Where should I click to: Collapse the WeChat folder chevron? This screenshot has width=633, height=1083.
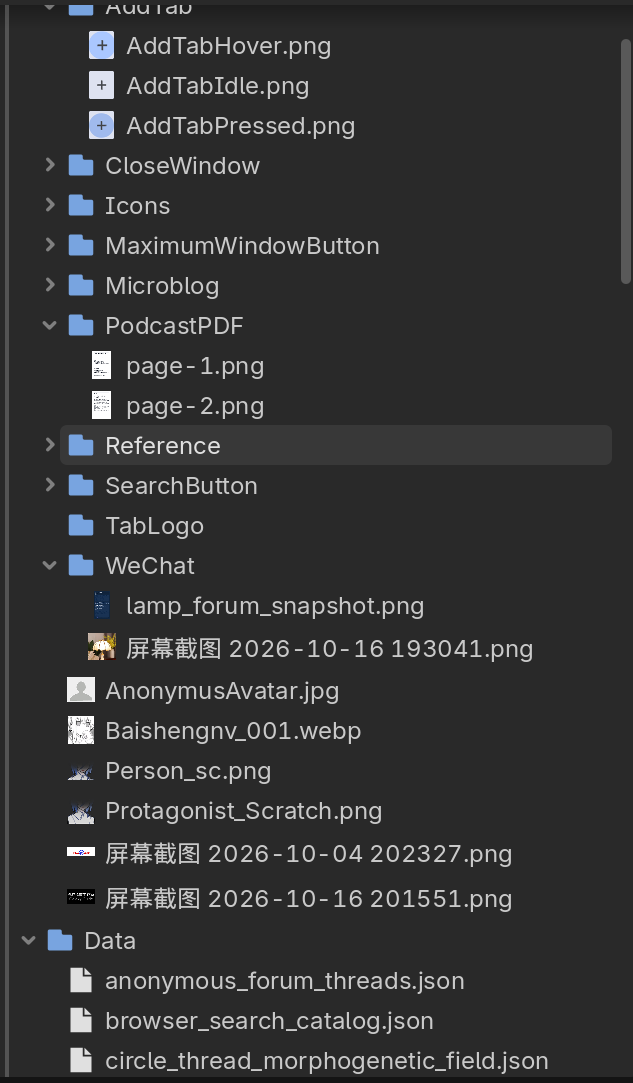(50, 565)
